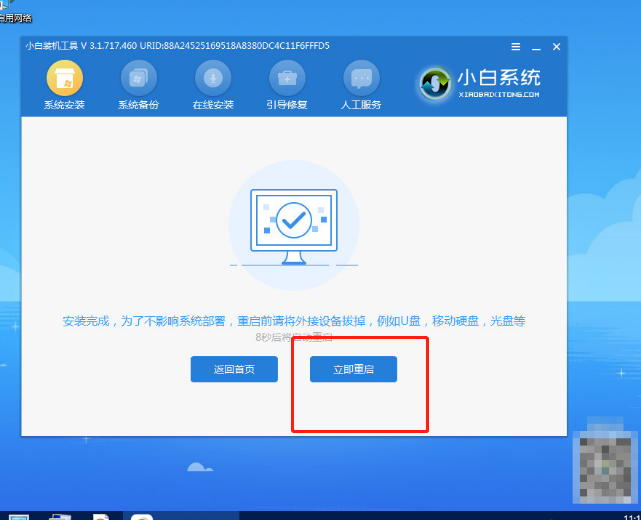
Task: Click the second taskbar pinned icon
Action: 60,516
